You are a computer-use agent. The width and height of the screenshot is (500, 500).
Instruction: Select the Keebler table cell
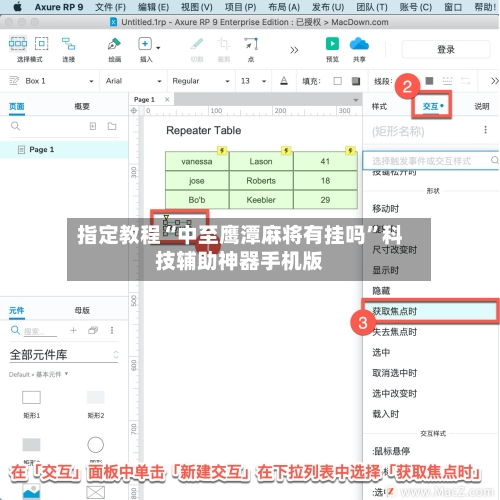[x=261, y=200]
